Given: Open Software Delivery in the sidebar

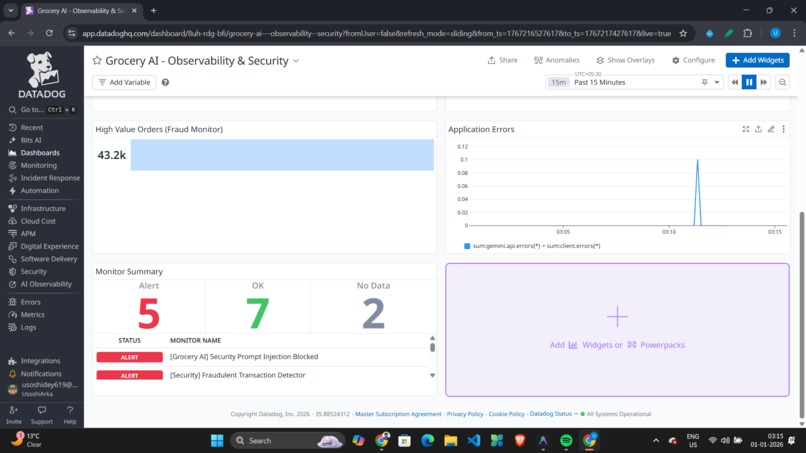Looking at the screenshot, I should (48, 259).
